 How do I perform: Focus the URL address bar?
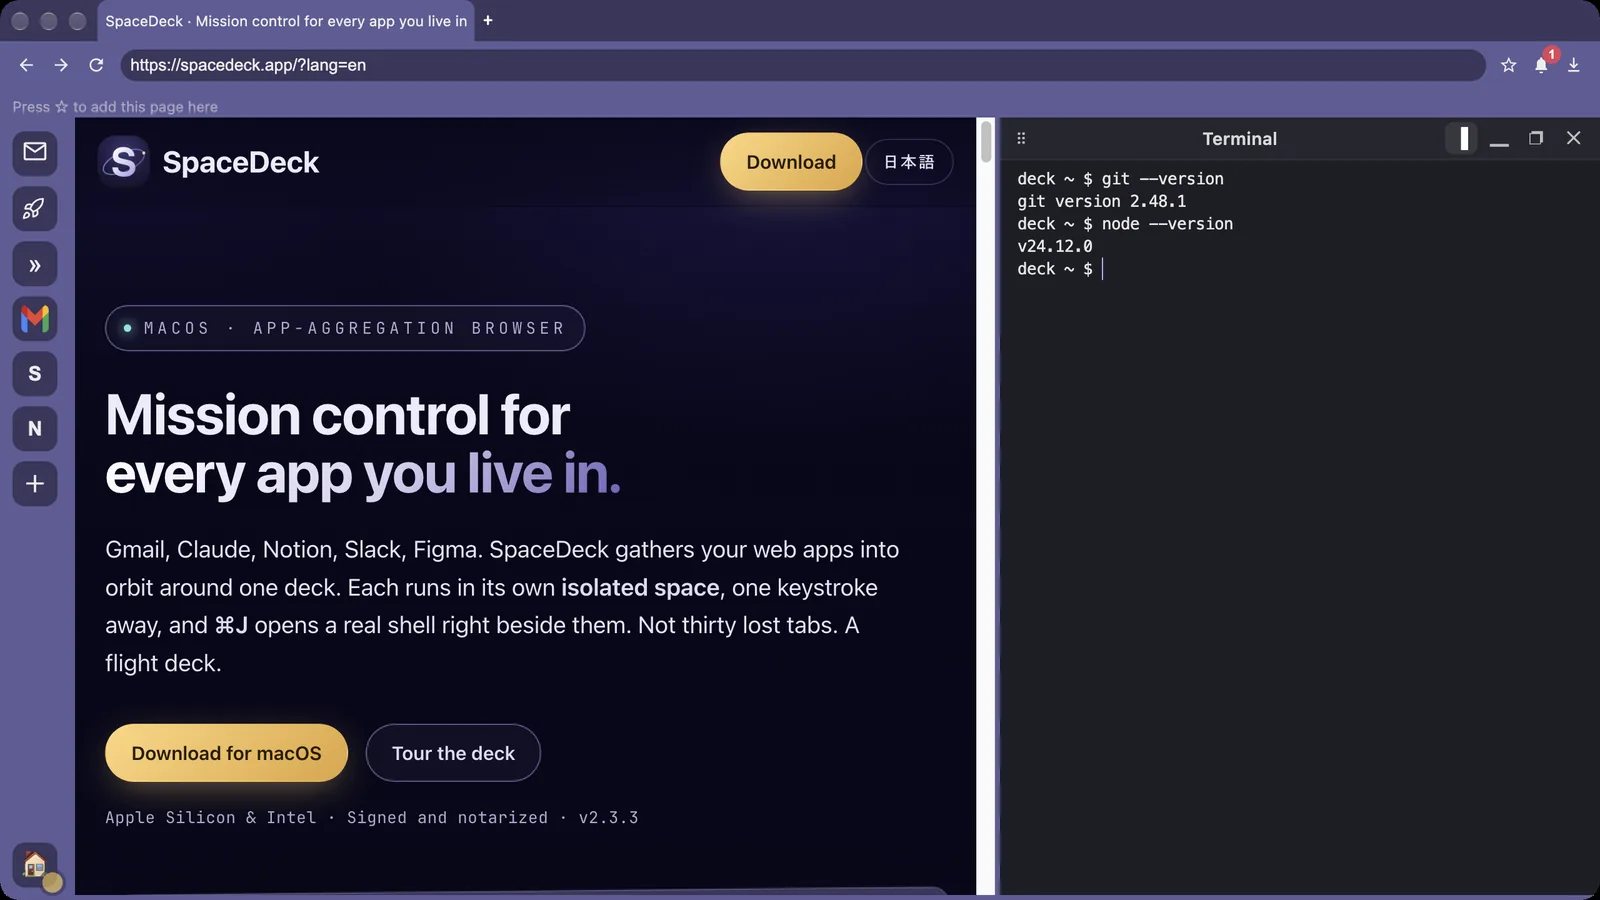click(803, 65)
